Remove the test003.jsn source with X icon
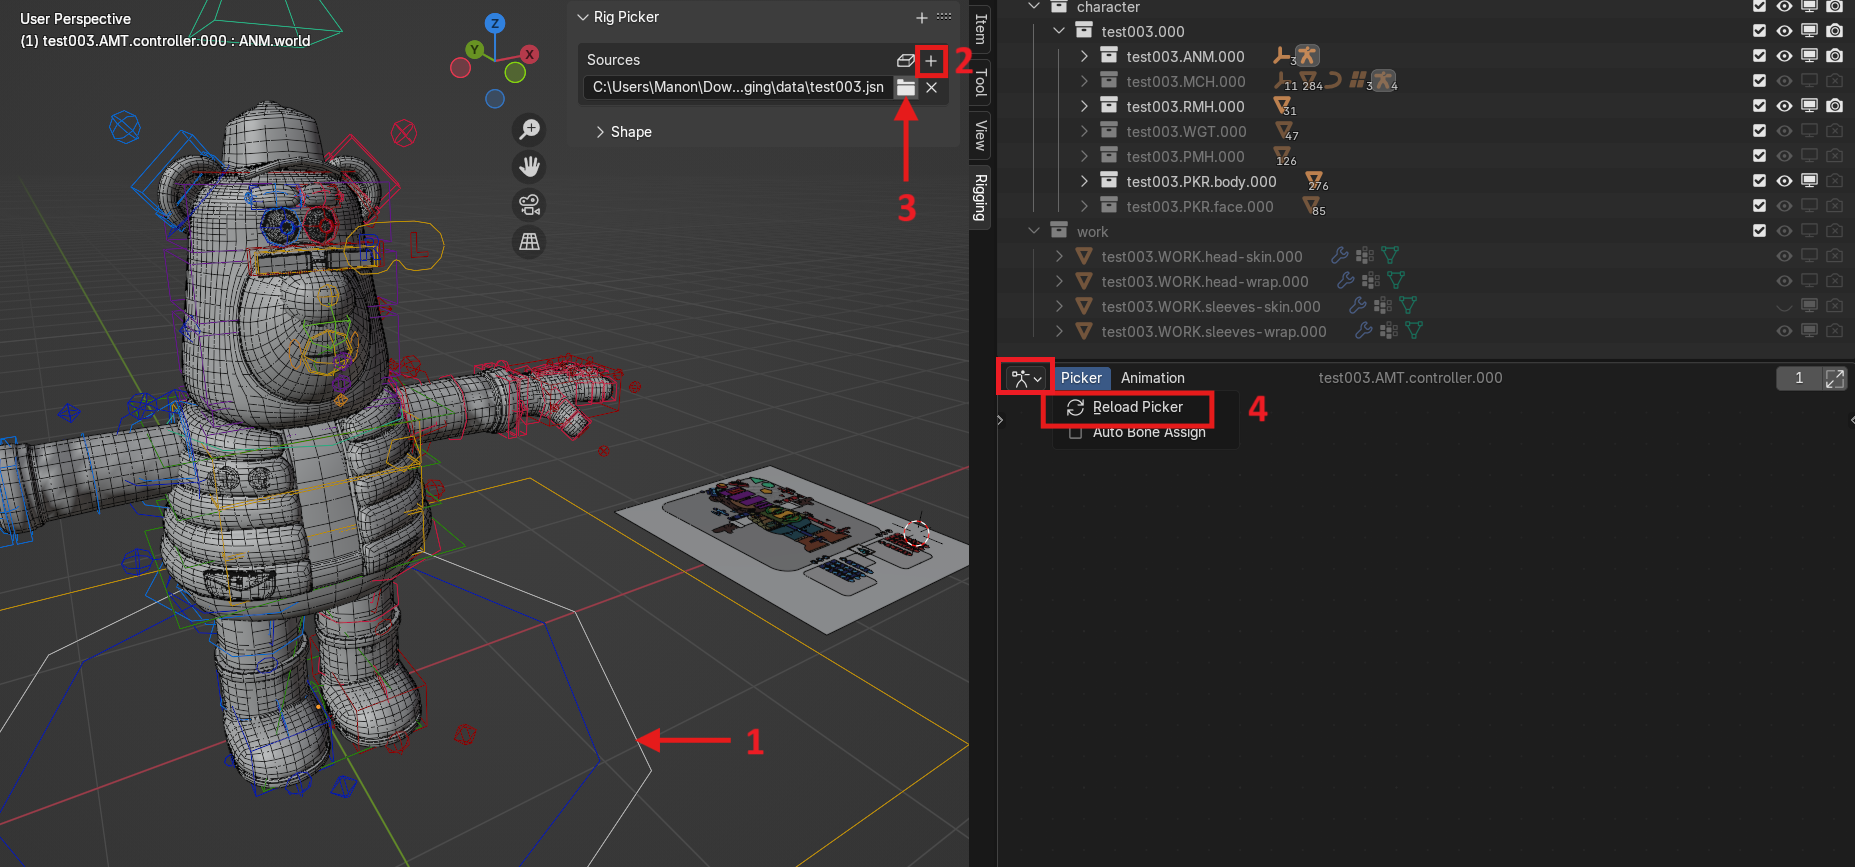 click(x=931, y=88)
